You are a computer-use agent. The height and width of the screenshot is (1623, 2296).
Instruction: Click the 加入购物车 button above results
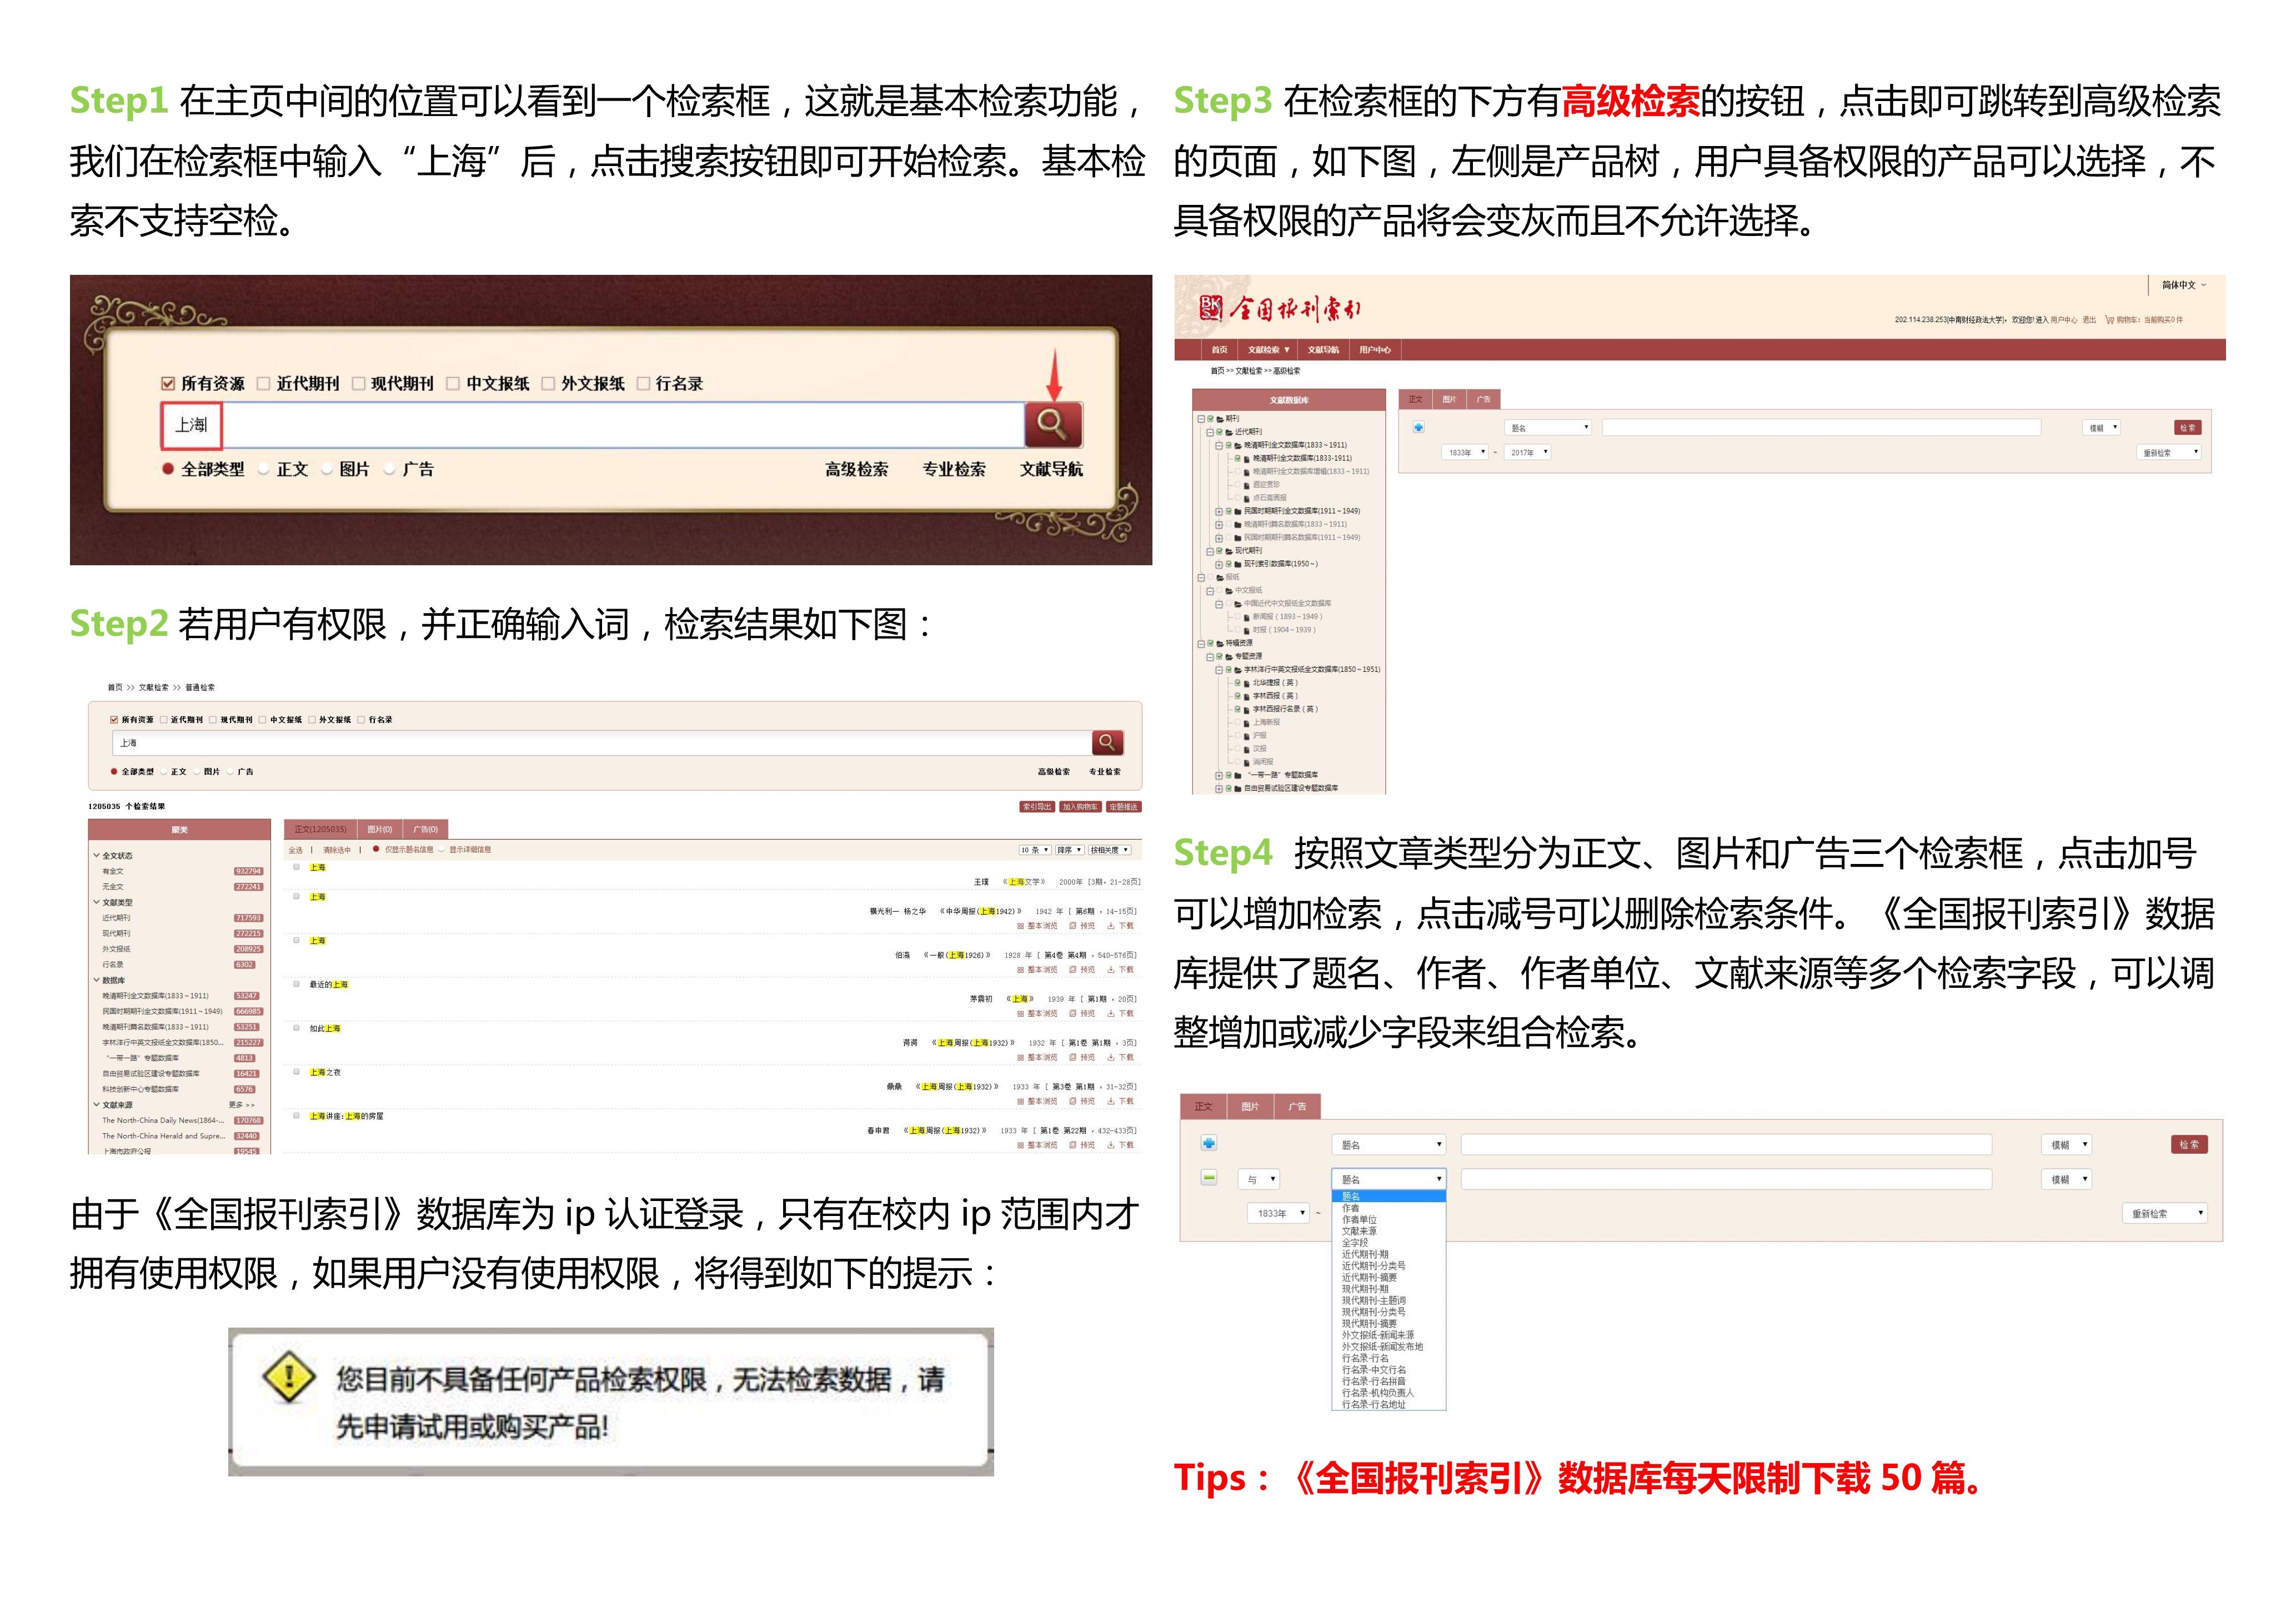click(1080, 807)
